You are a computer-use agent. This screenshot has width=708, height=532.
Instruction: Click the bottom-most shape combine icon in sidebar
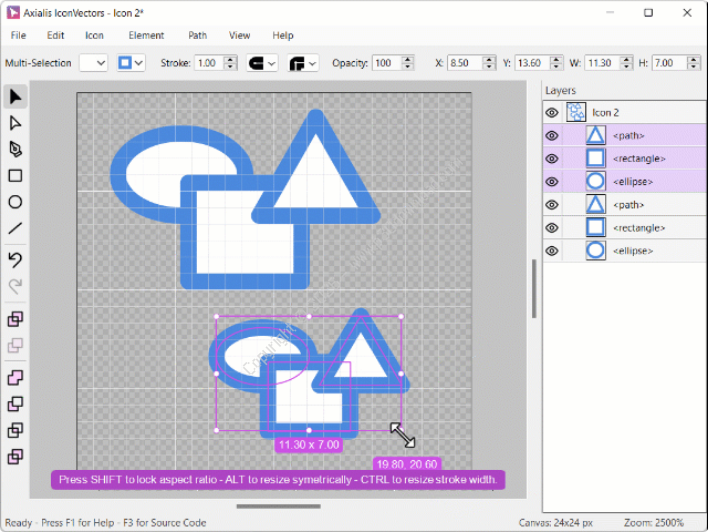(x=15, y=457)
